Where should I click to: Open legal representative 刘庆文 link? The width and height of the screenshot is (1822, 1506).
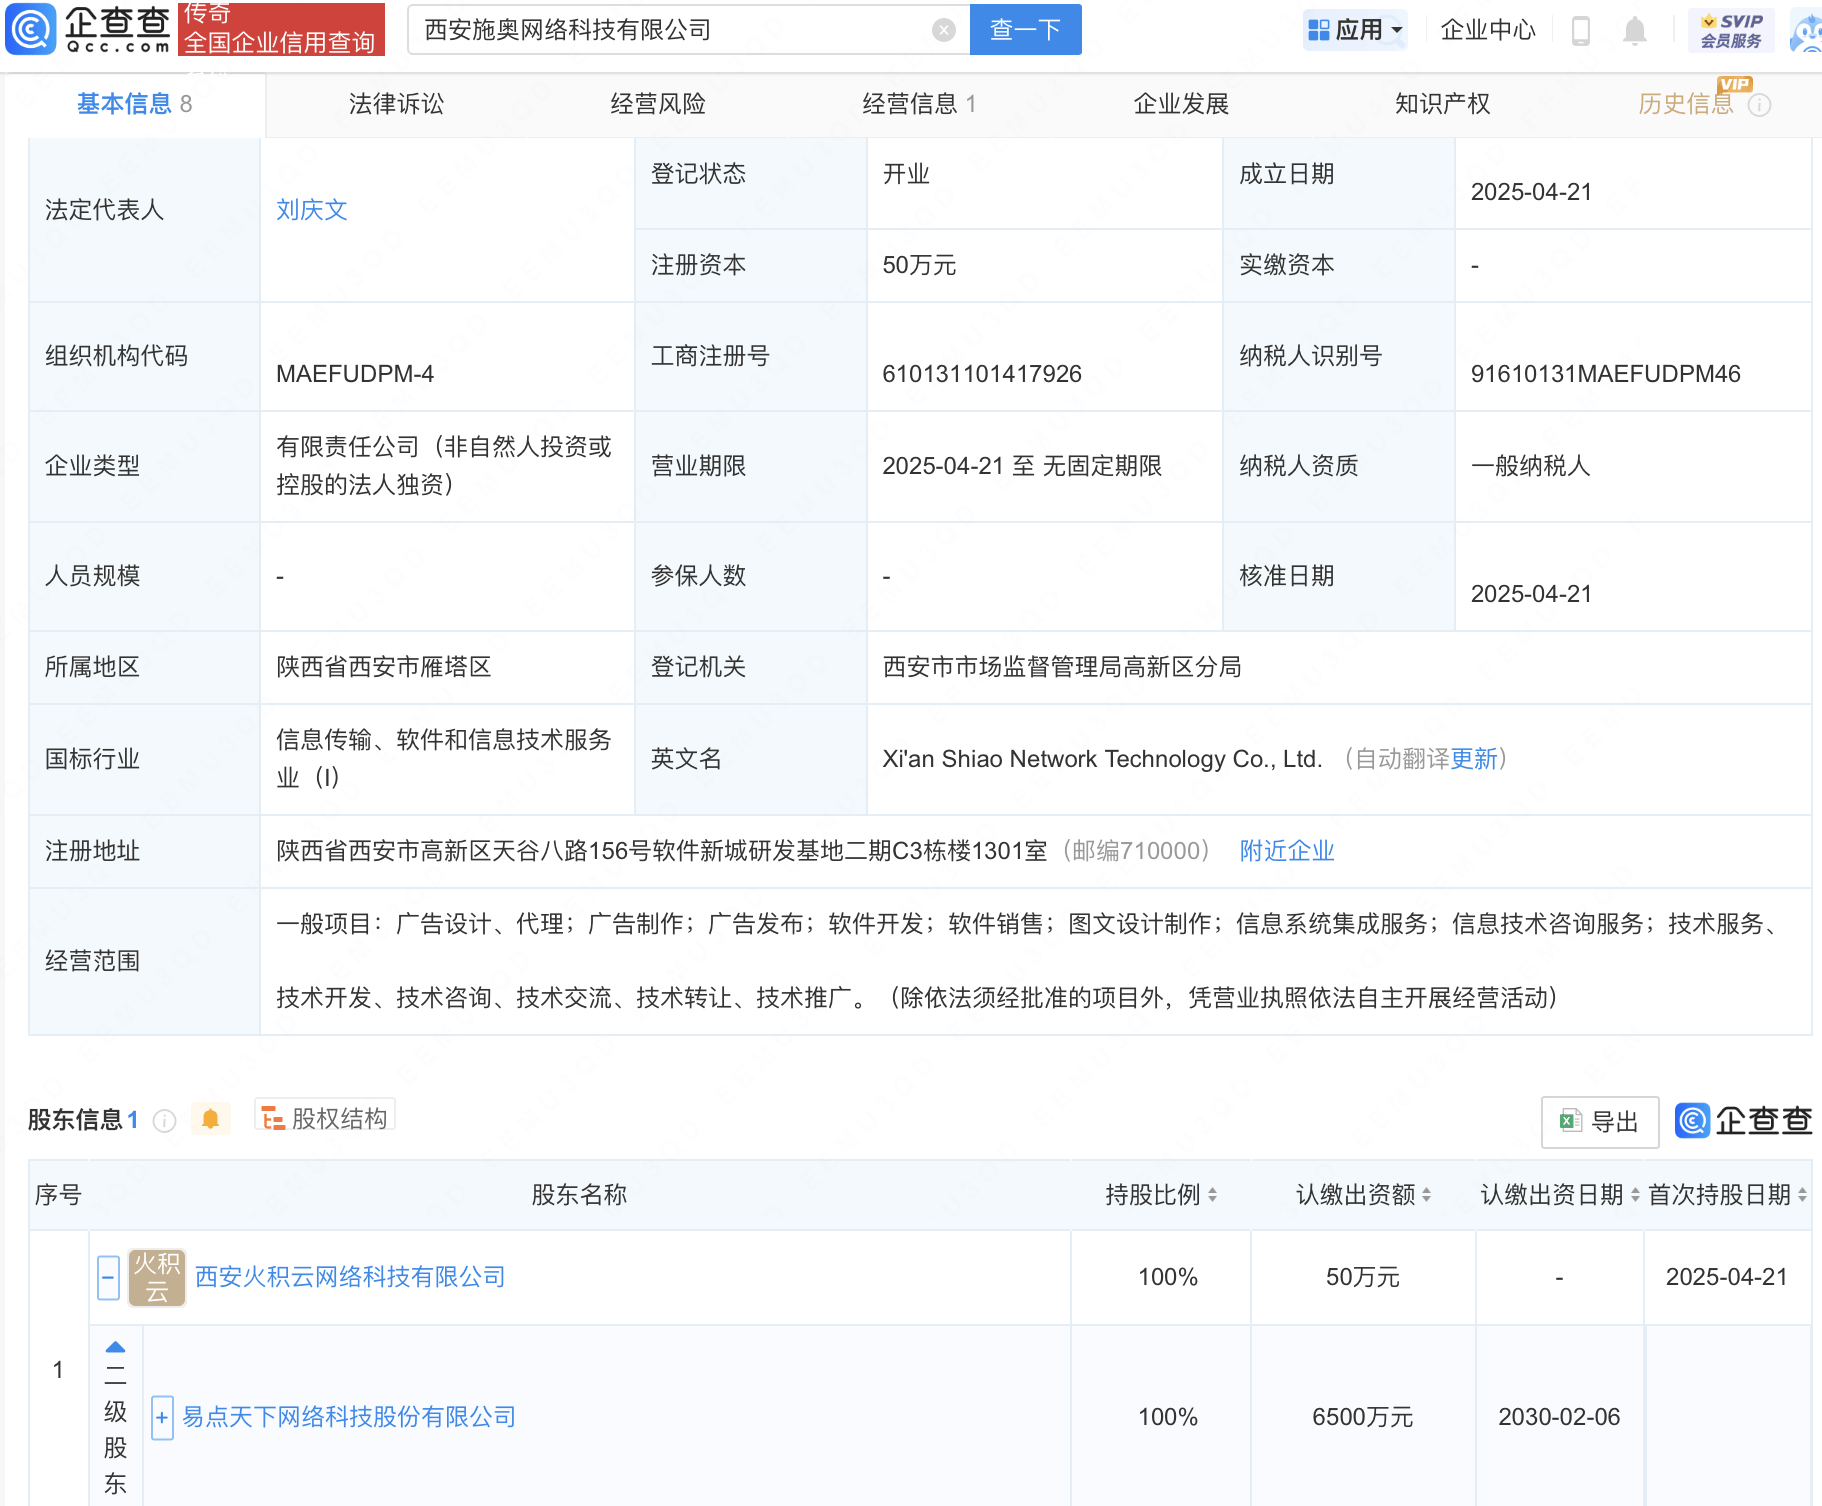click(x=312, y=210)
